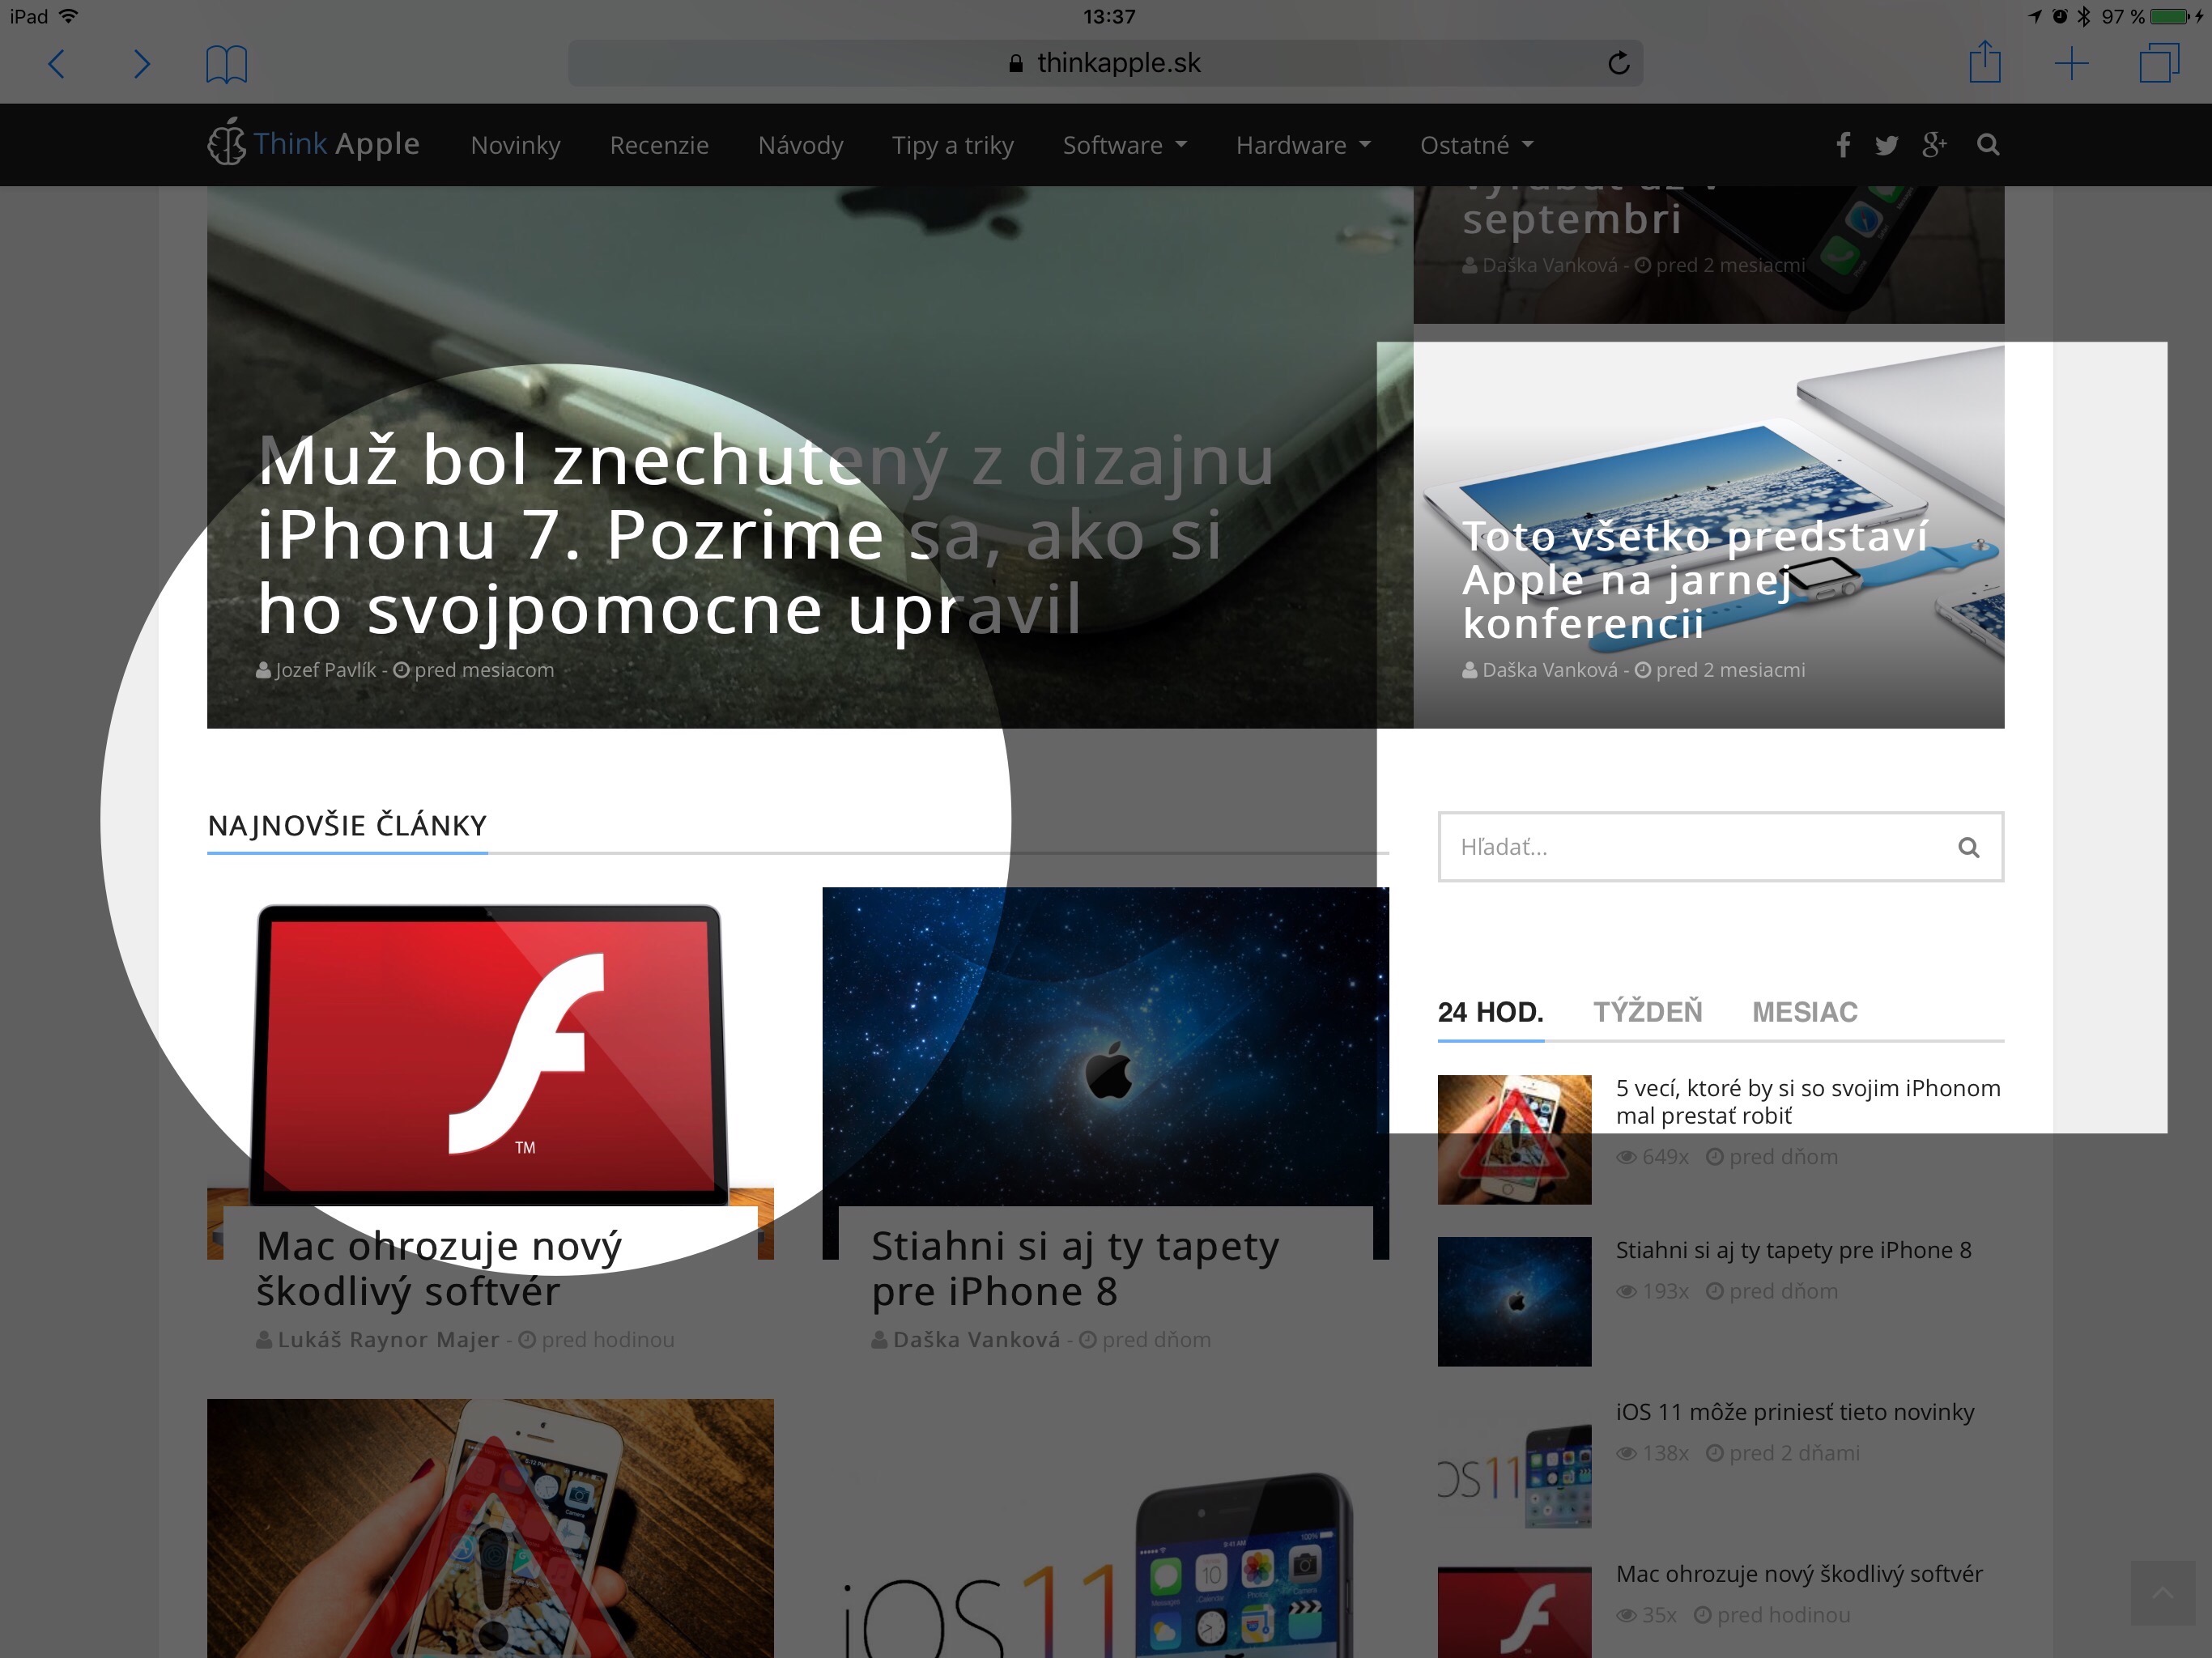
Task: Open sidebar Flash logo thumbnail
Action: click(x=1514, y=1612)
